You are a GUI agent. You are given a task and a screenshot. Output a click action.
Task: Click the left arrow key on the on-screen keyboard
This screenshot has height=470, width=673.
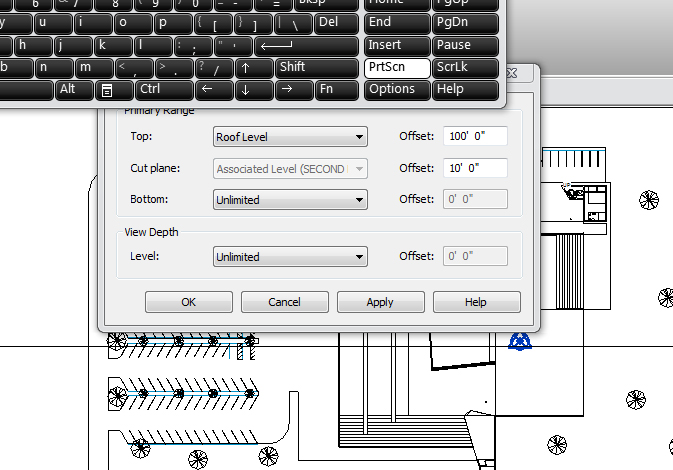click(x=215, y=90)
